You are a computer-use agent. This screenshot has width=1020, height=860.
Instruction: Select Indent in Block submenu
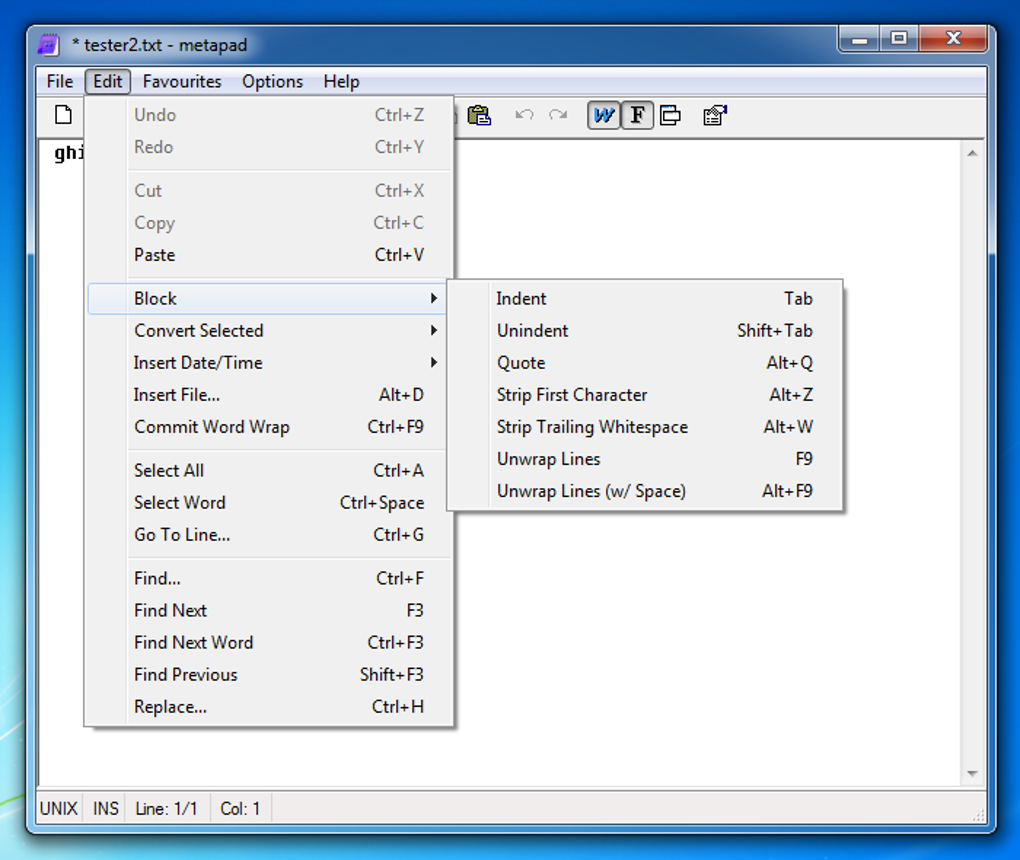point(645,299)
